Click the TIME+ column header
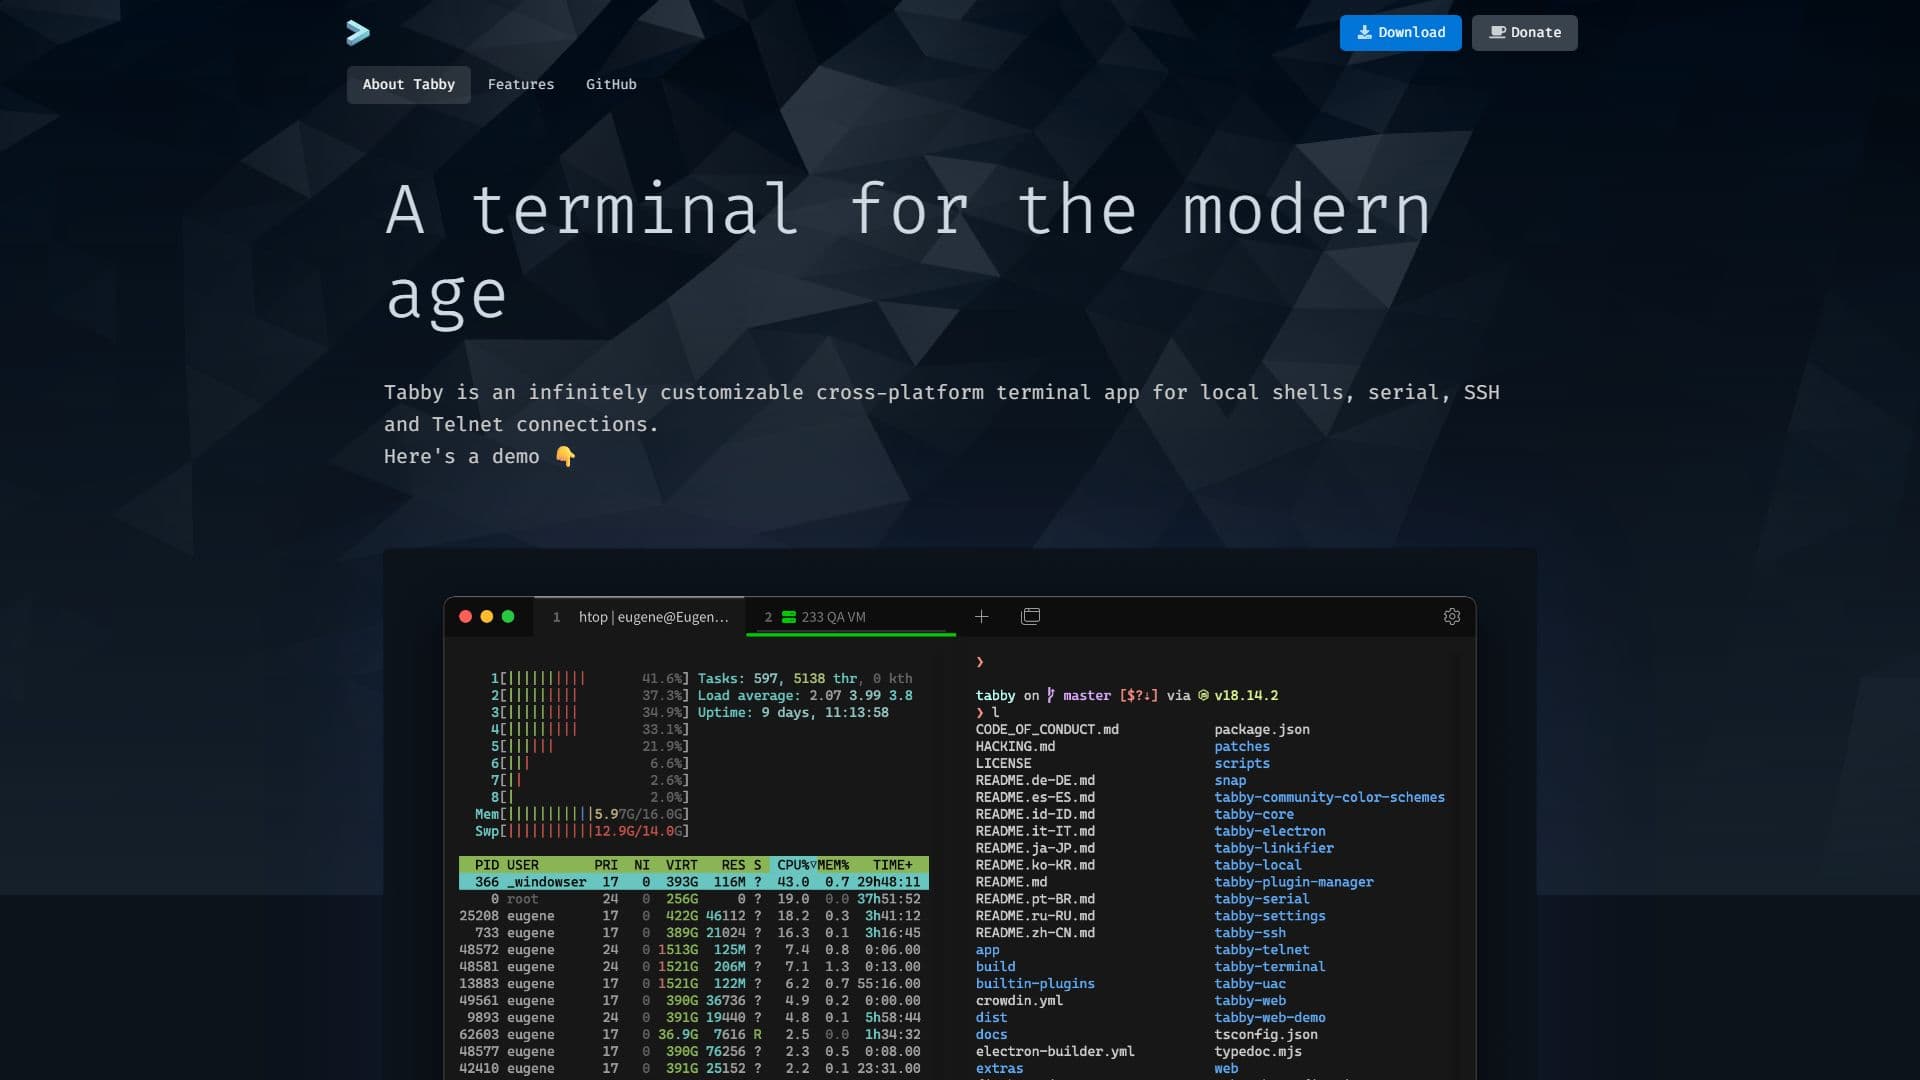This screenshot has height=1080, width=1920. [892, 865]
